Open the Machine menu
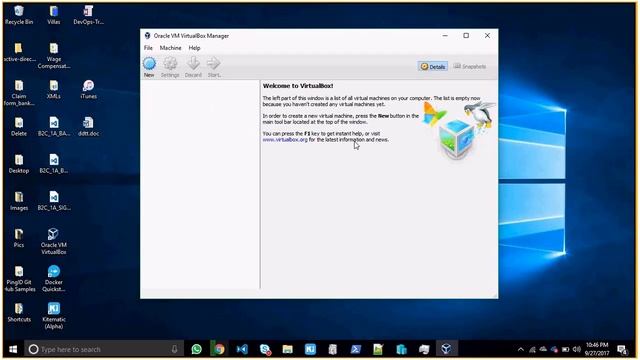This screenshot has width=640, height=360. pos(170,48)
